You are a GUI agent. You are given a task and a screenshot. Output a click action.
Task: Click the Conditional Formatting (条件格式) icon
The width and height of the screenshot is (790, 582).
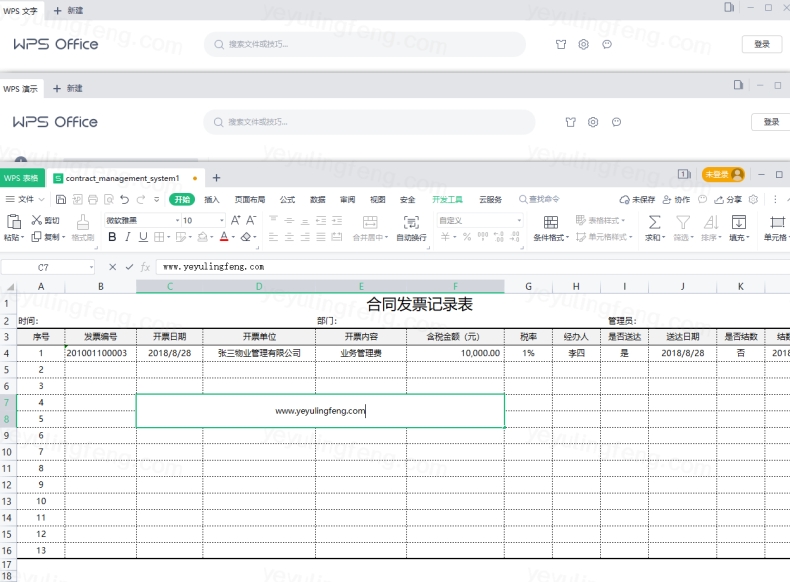(551, 222)
